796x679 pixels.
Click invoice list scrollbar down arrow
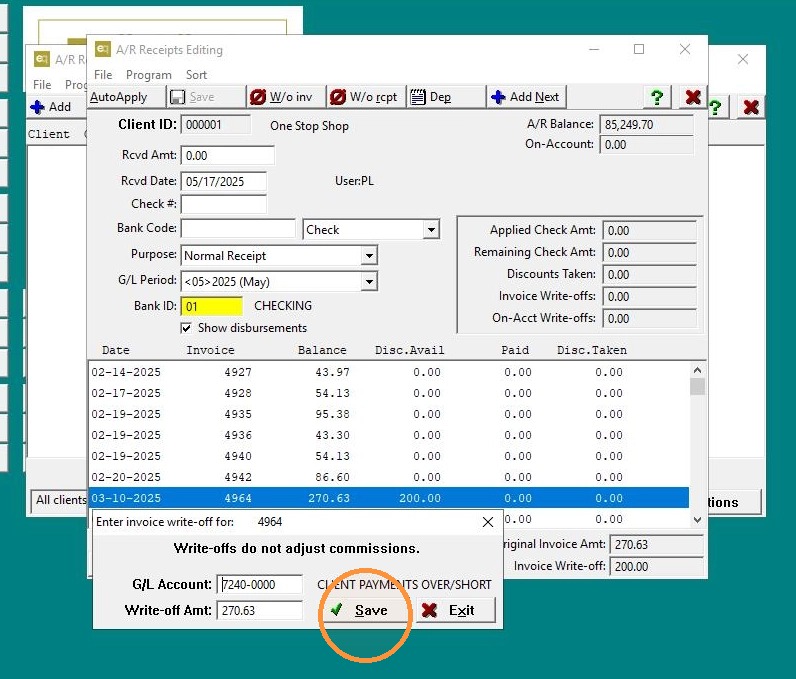697,520
